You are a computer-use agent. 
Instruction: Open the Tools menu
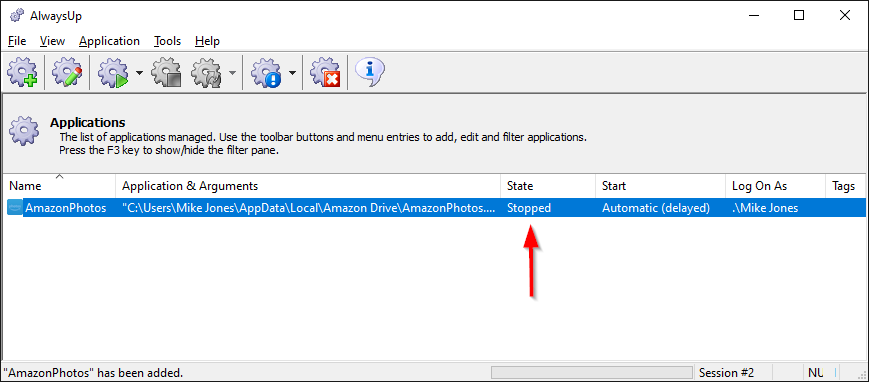pos(167,41)
